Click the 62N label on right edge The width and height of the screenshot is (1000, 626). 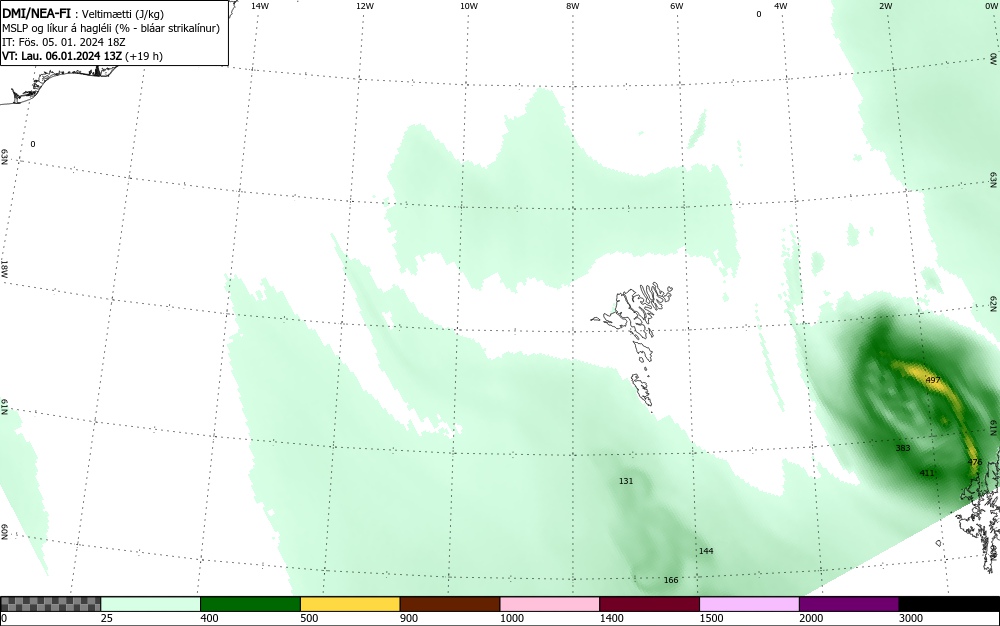[x=994, y=304]
